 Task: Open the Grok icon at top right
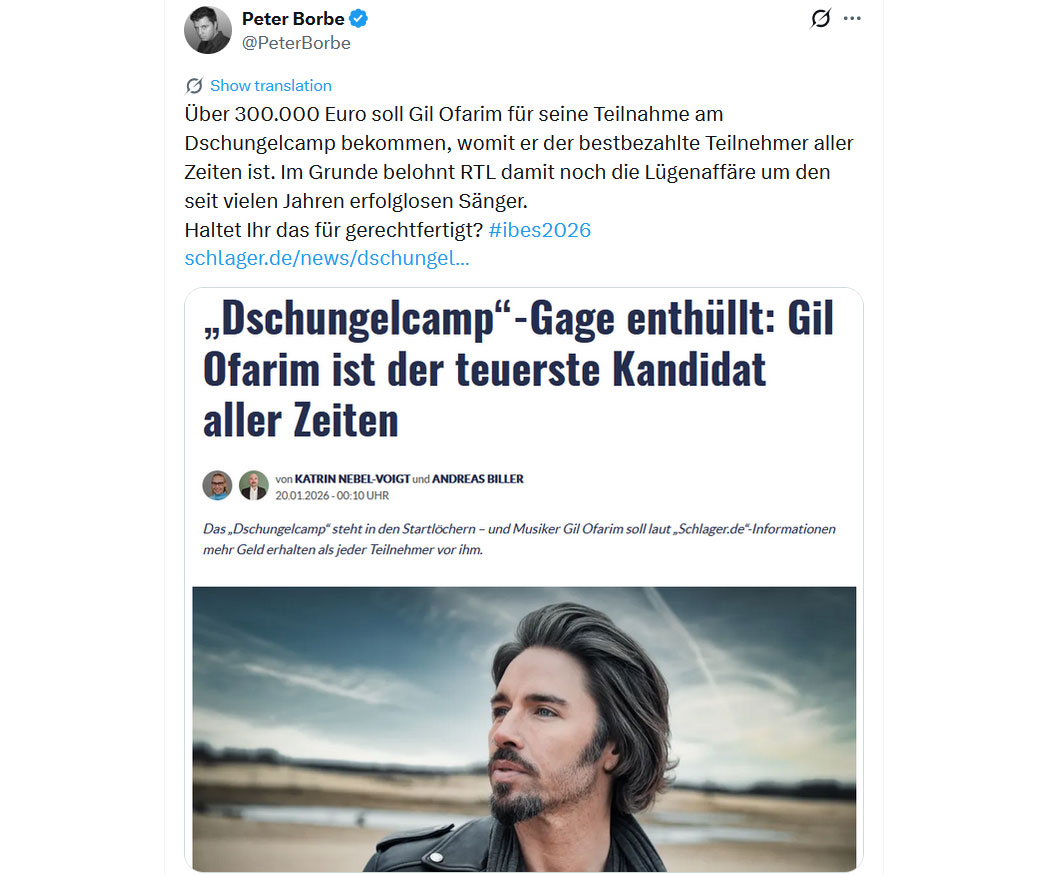(x=820, y=18)
